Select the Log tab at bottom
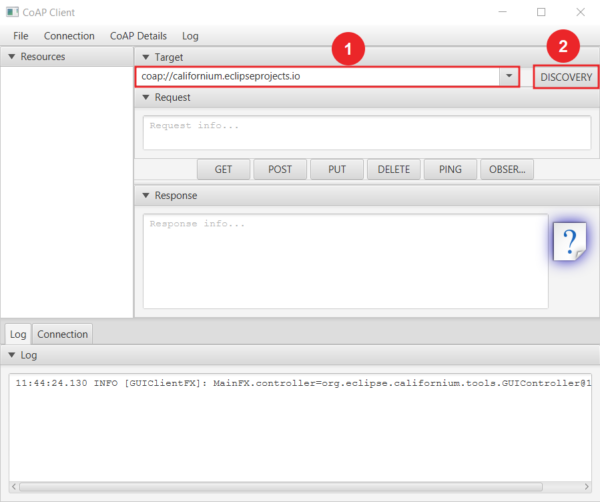The width and height of the screenshot is (600, 502). pyautogui.click(x=18, y=334)
